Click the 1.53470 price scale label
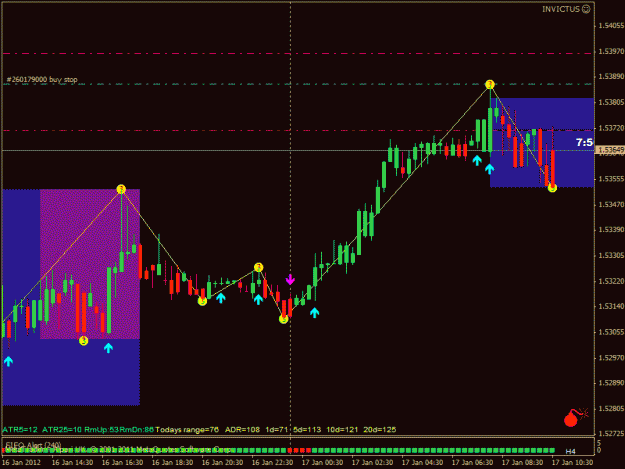This screenshot has width=625, height=469. 611,204
